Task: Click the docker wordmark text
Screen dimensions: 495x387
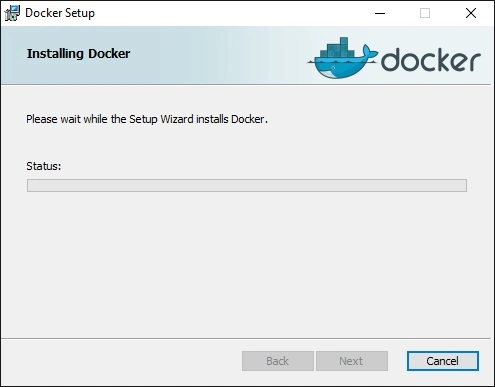Action: [x=431, y=60]
